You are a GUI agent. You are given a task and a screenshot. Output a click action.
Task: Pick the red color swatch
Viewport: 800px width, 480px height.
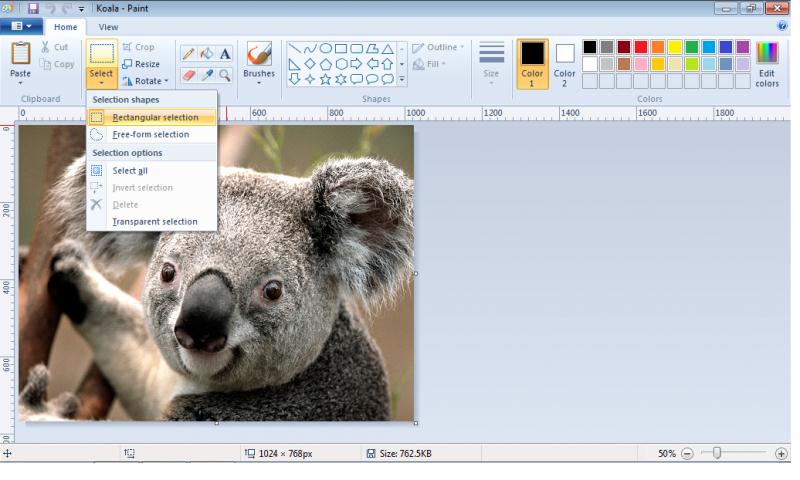coord(641,47)
